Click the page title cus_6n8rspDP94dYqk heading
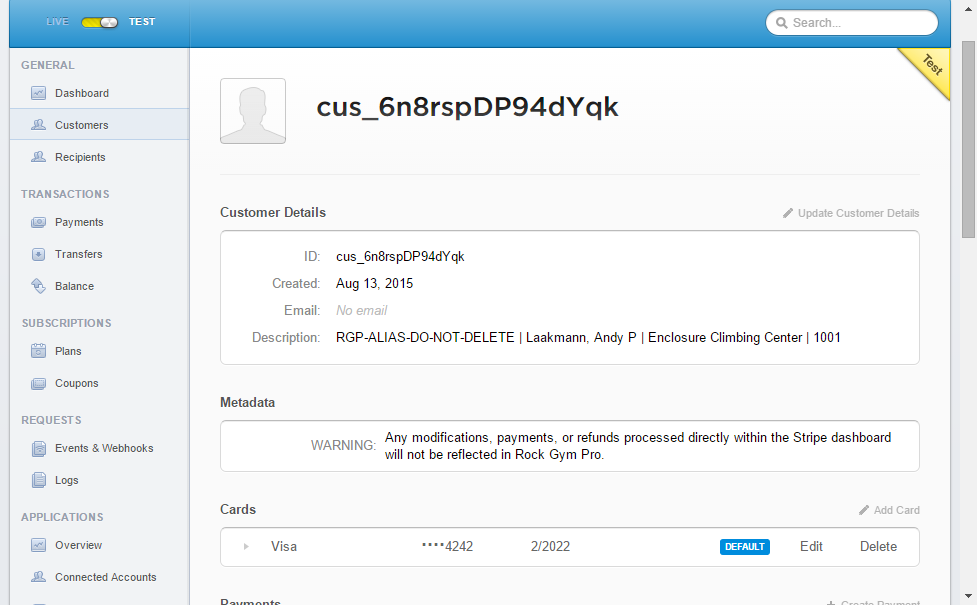 467,107
